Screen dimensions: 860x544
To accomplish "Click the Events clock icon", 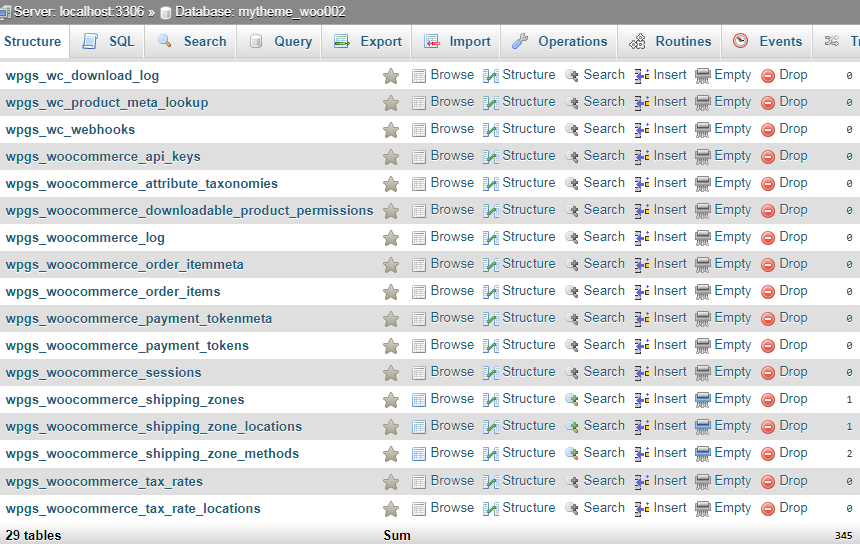I will tap(740, 41).
